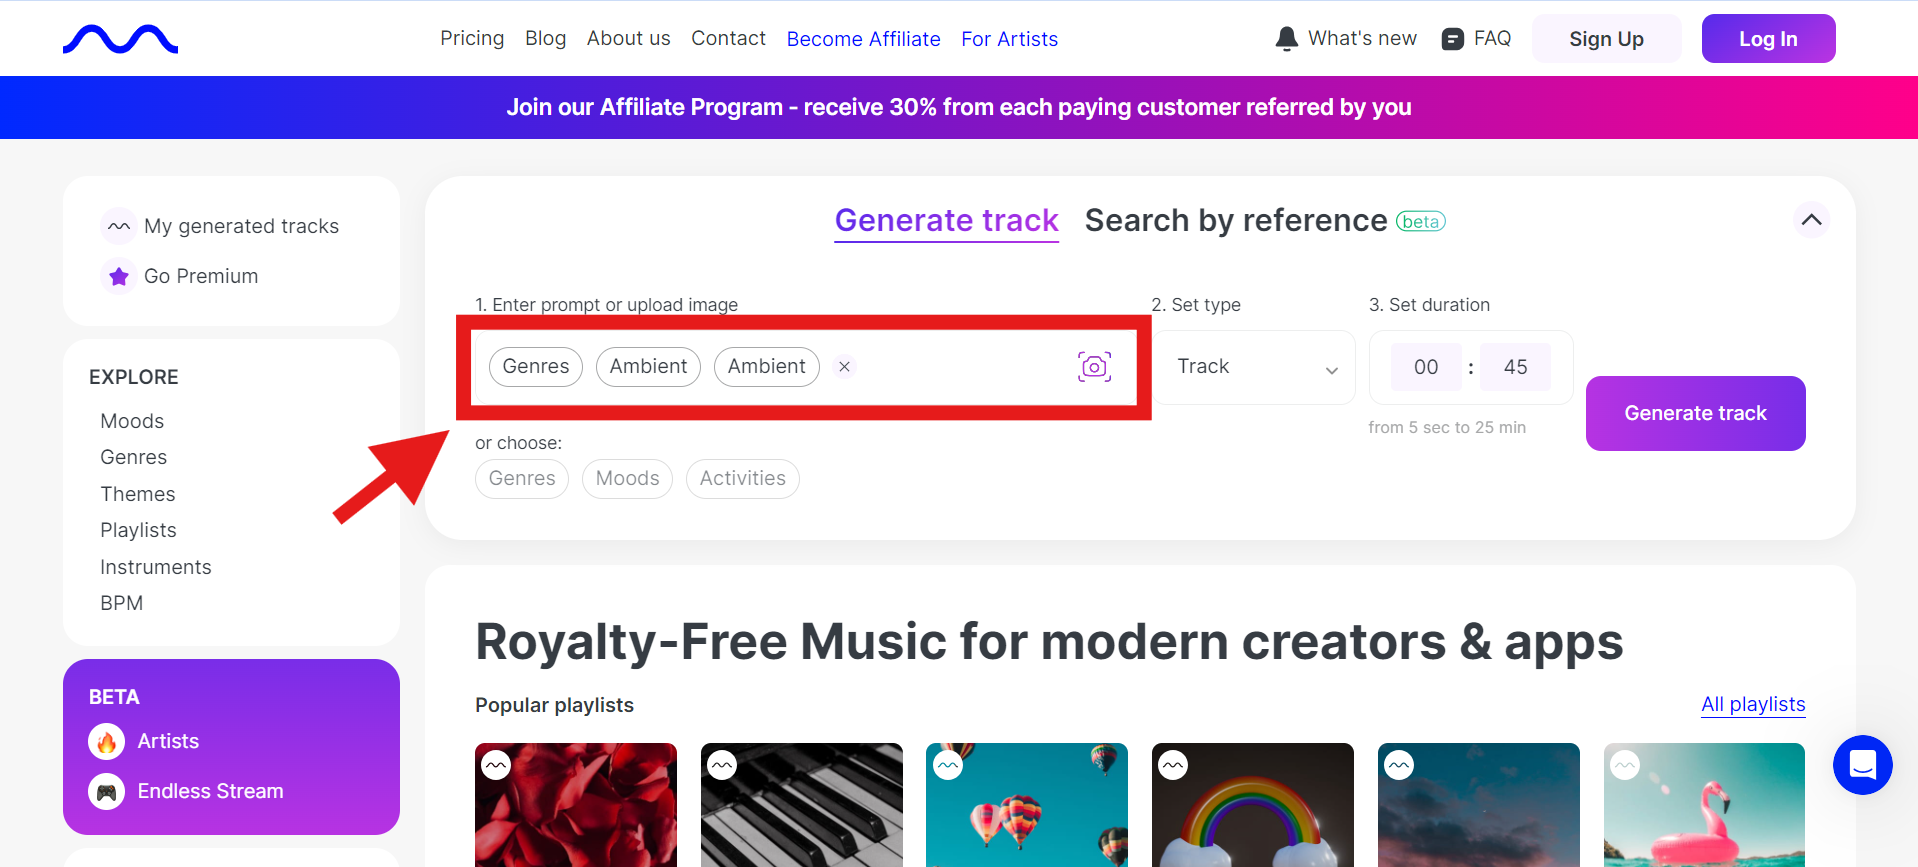Open the All playlists link
This screenshot has height=867, width=1918.
pos(1753,704)
